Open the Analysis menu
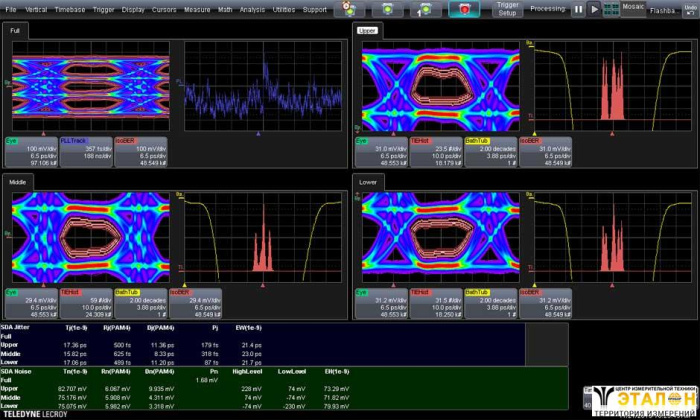The height and width of the screenshot is (420, 700). 252,9
